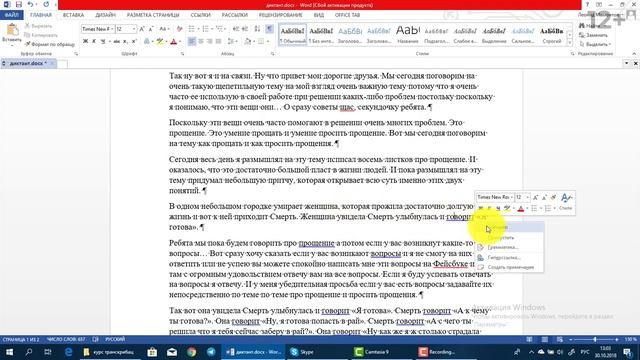
Task: Toggle the paragraph marks (¶) display
Action: (269, 29)
